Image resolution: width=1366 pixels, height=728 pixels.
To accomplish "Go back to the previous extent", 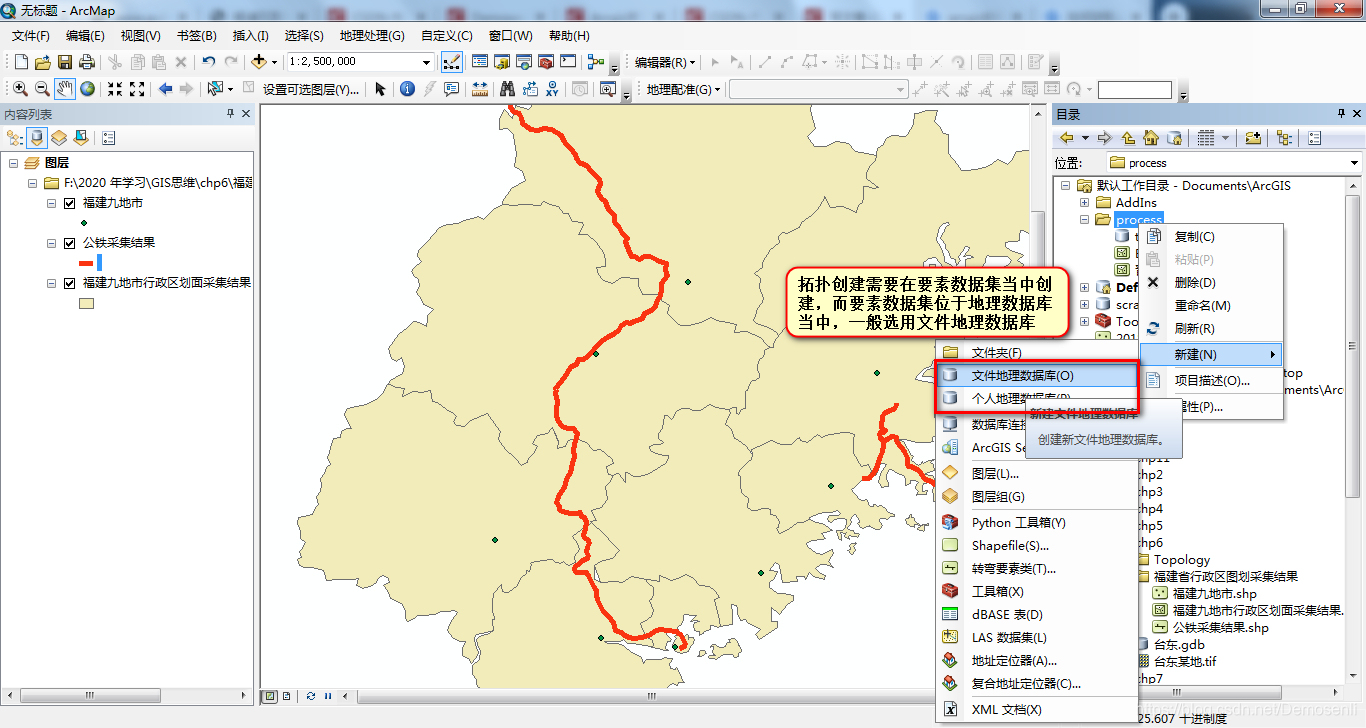I will point(165,89).
